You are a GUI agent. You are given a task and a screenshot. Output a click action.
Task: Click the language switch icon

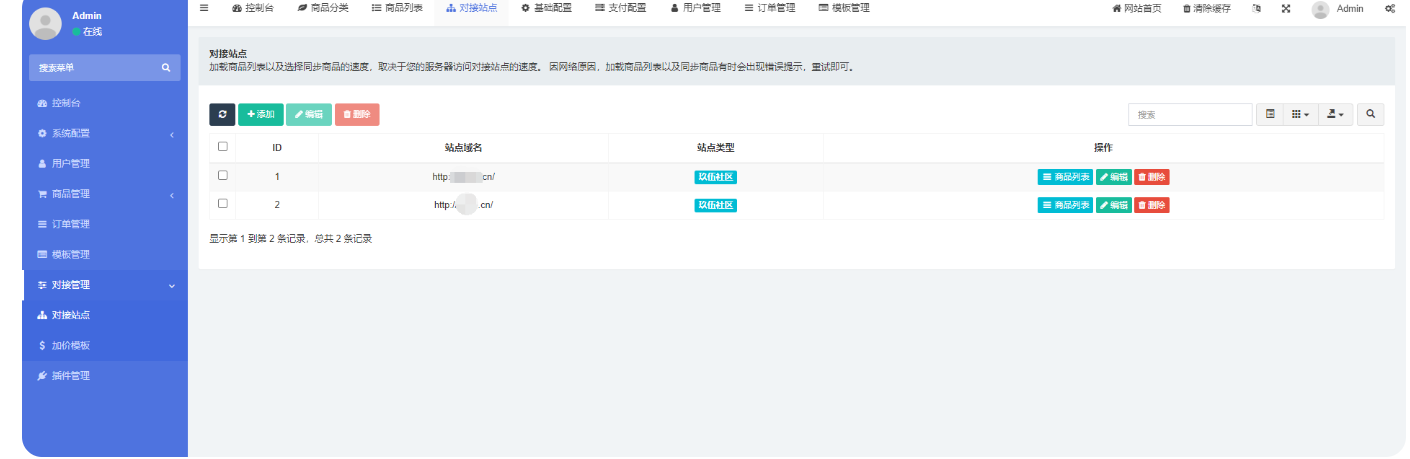[1256, 8]
